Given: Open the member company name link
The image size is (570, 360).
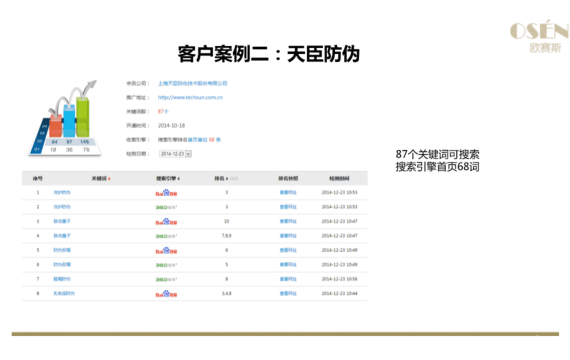Looking at the screenshot, I should coord(192,83).
